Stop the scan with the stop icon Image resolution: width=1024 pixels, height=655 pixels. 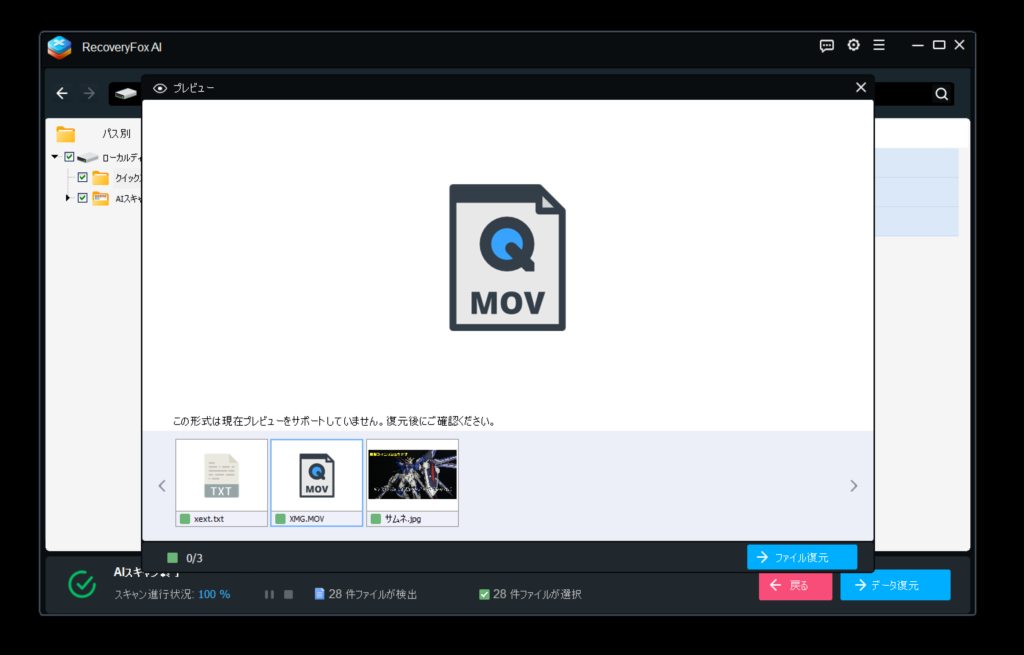coord(288,594)
